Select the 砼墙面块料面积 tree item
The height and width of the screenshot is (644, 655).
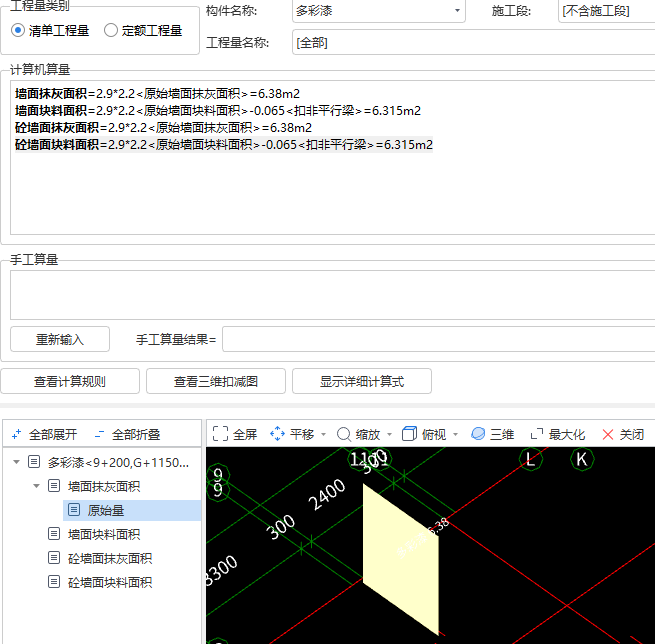(110, 582)
